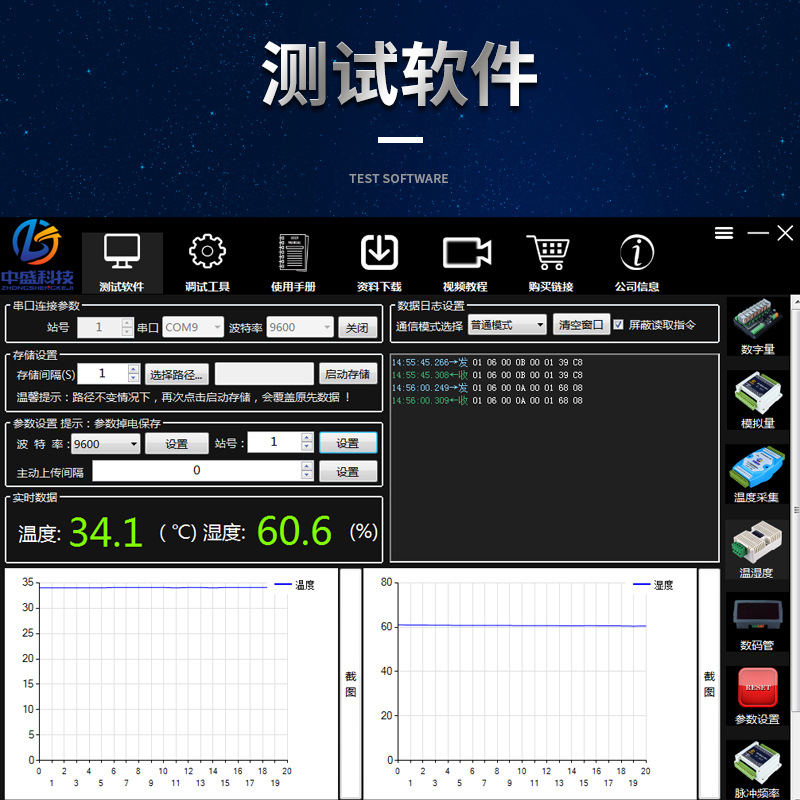800x800 pixels.
Task: Click the 存储间隔(S) input field
Action: 102,373
